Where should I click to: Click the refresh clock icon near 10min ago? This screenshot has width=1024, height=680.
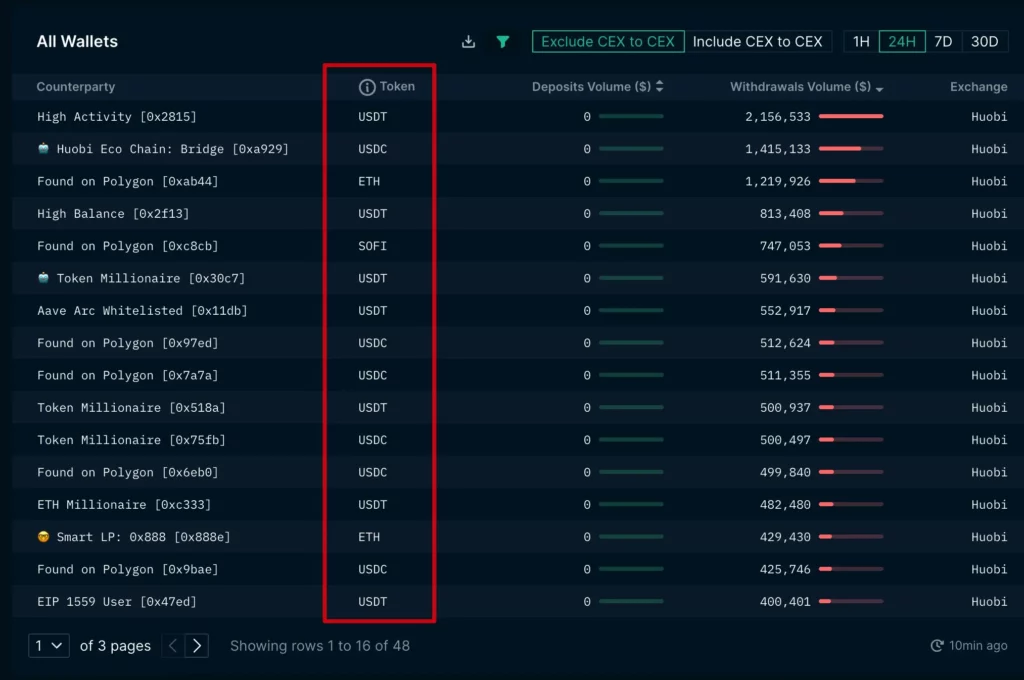[x=936, y=645]
